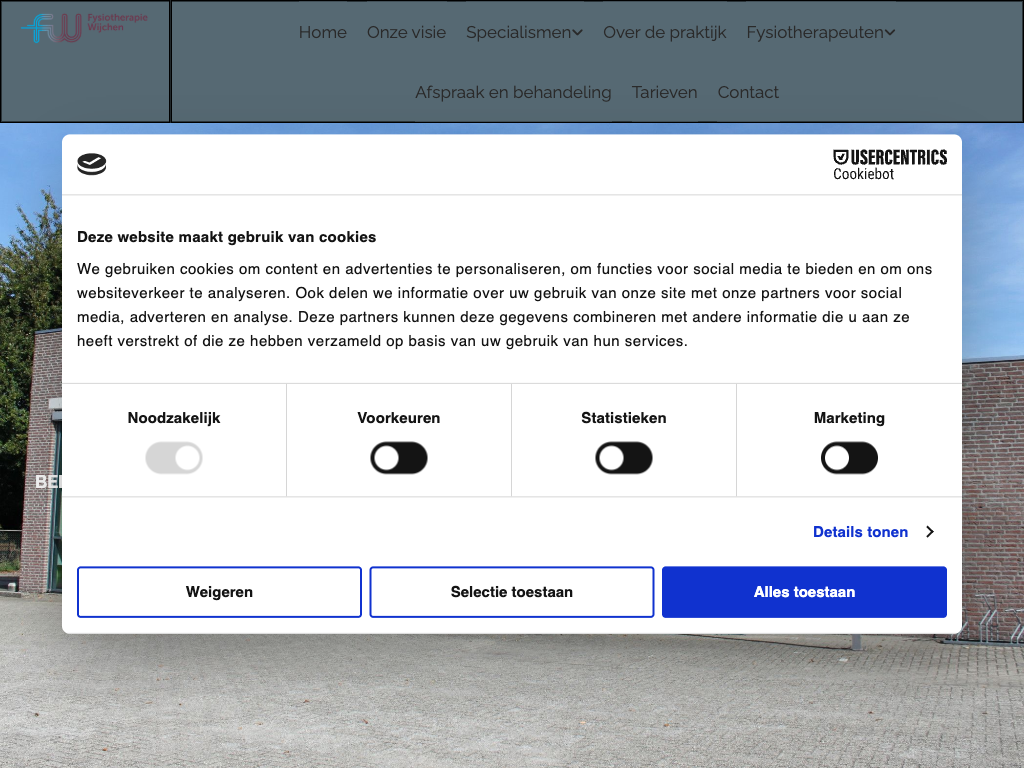1024x768 pixels.
Task: Accept all cookies with Alles toestaan
Action: tap(804, 592)
